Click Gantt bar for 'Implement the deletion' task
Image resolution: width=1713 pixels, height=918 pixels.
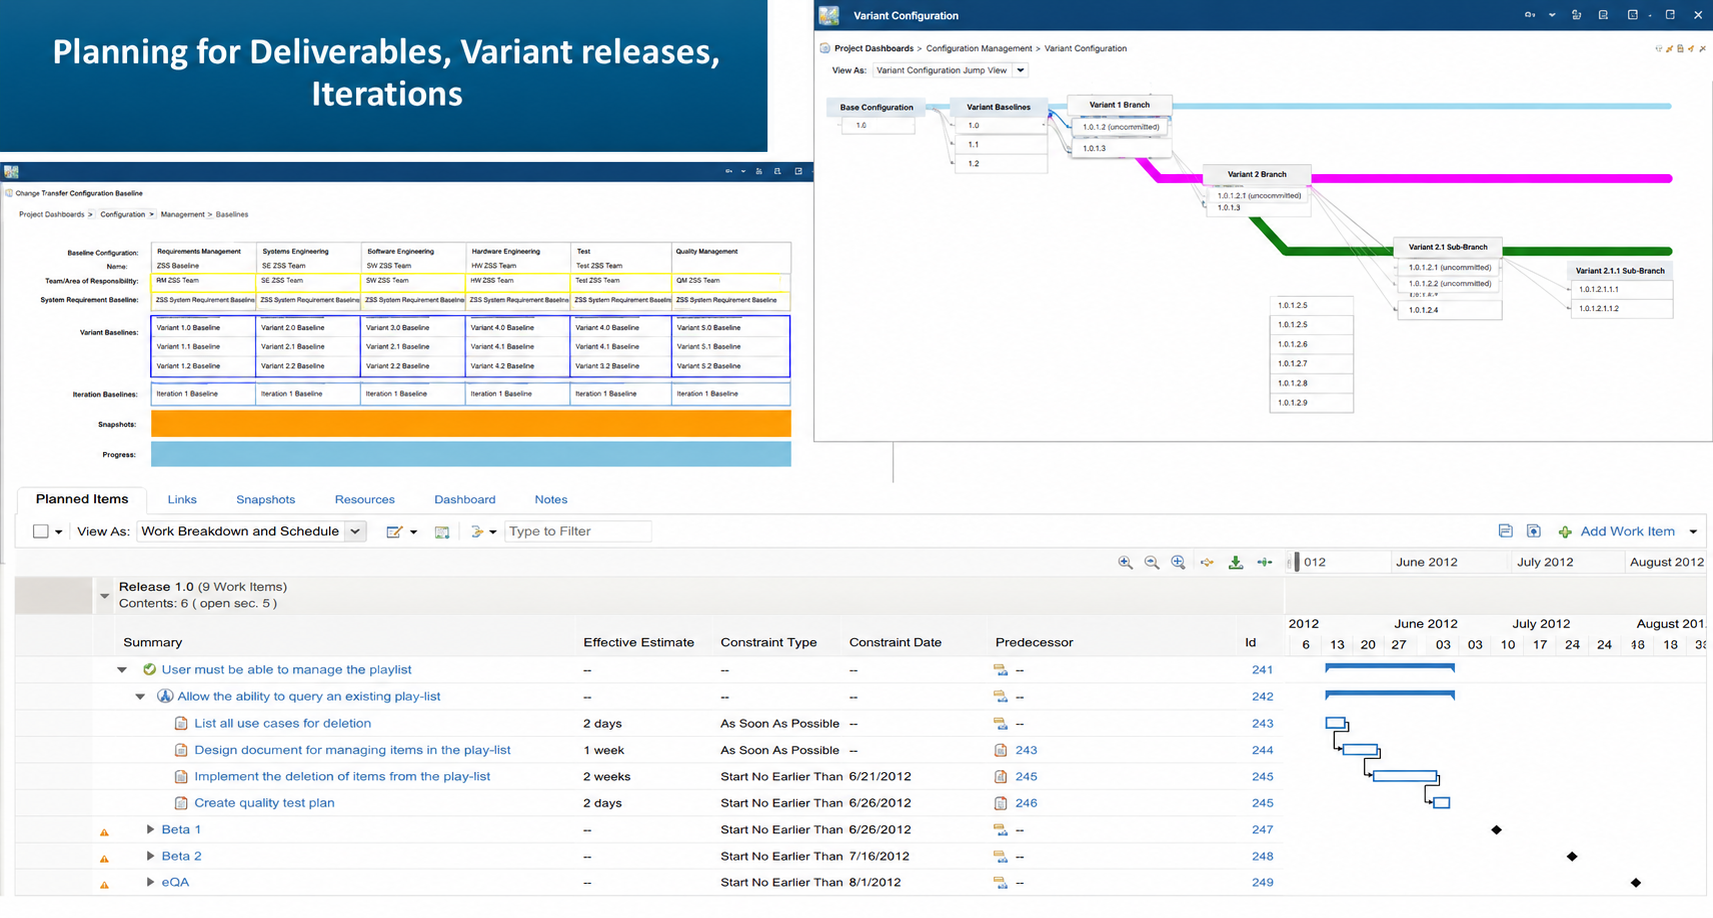click(x=1406, y=776)
